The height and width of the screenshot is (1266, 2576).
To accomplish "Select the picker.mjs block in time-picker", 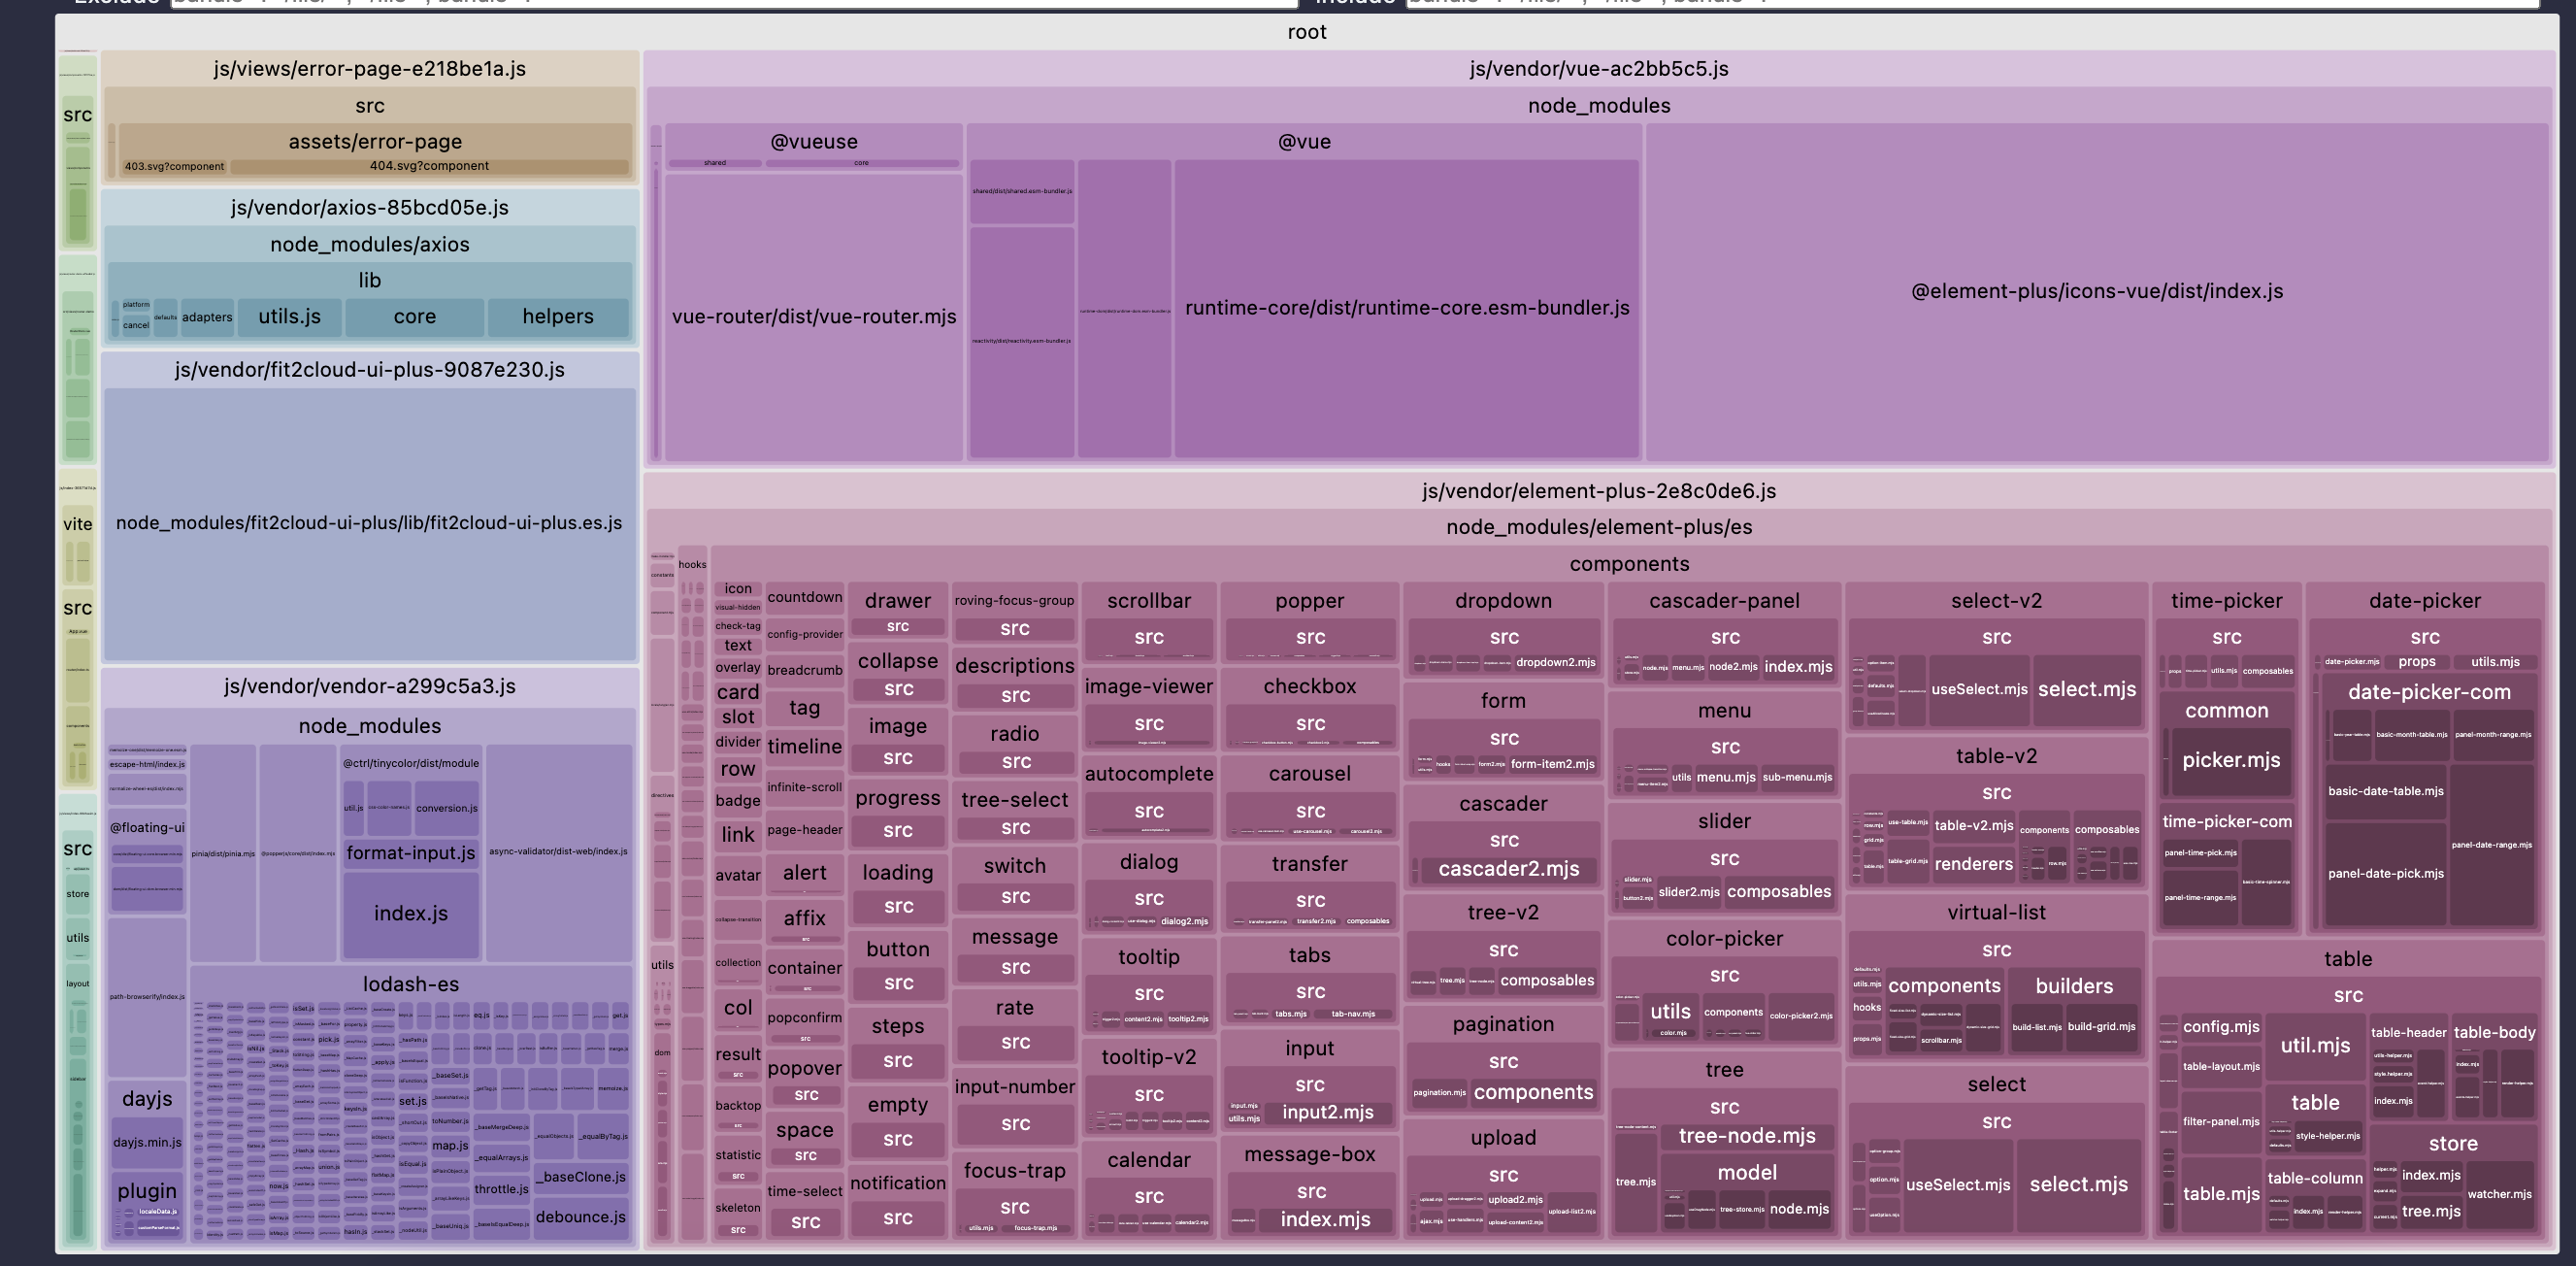I will tap(2230, 760).
